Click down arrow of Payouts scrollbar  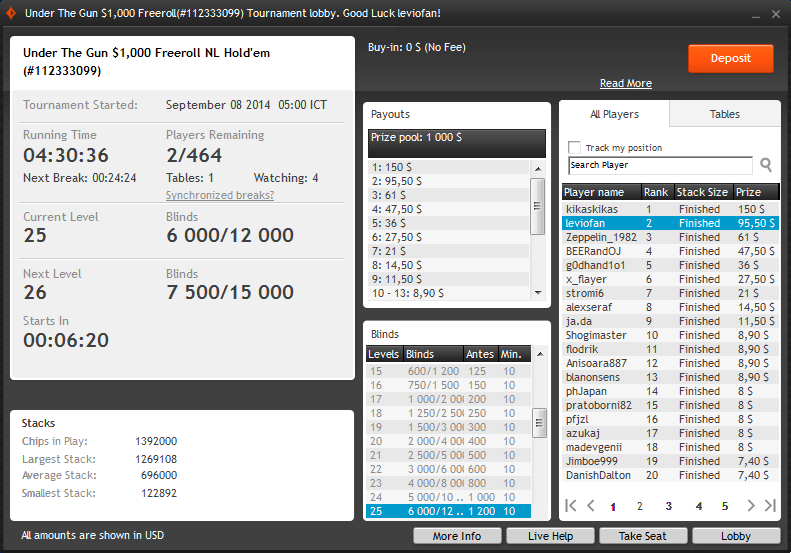click(538, 293)
